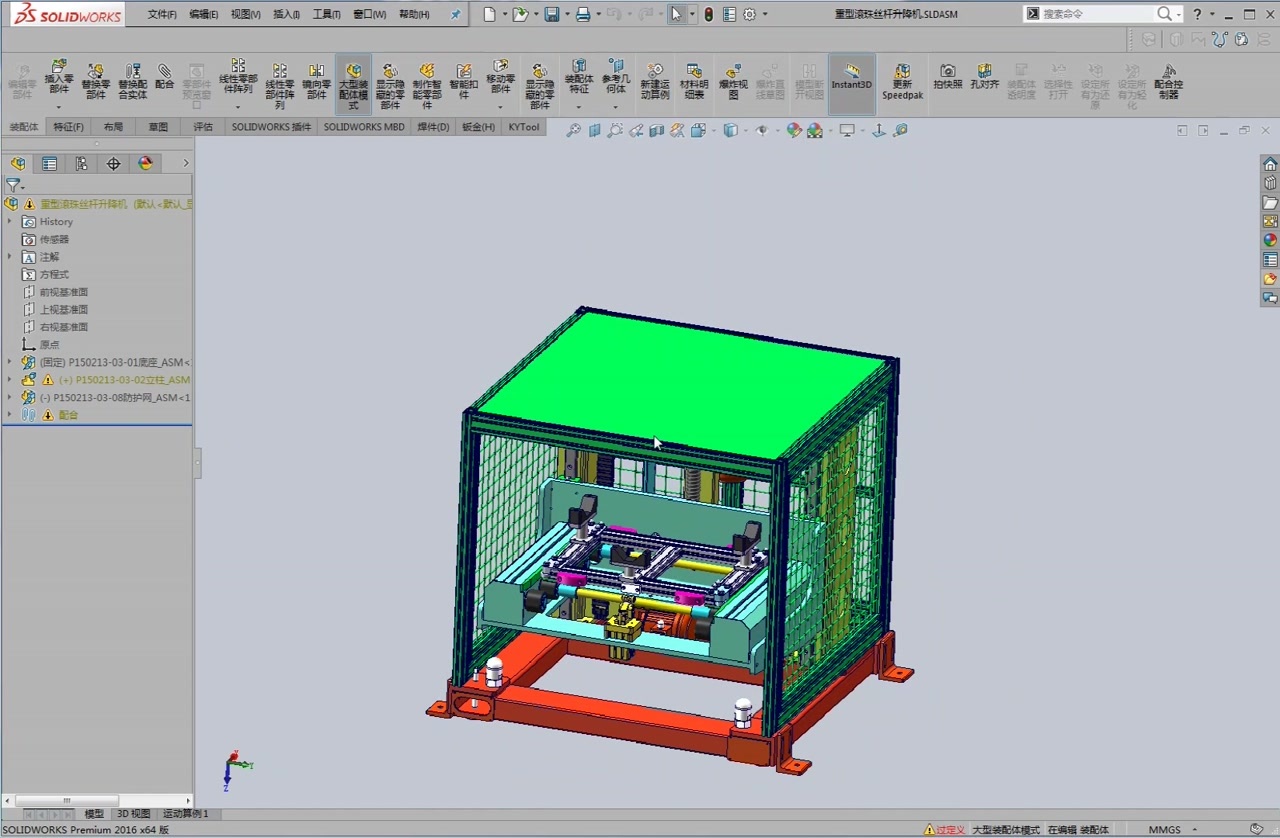Expand the P150213-03-01底座_ASM node
Screen dimensions: 1280x838
tap(9, 362)
